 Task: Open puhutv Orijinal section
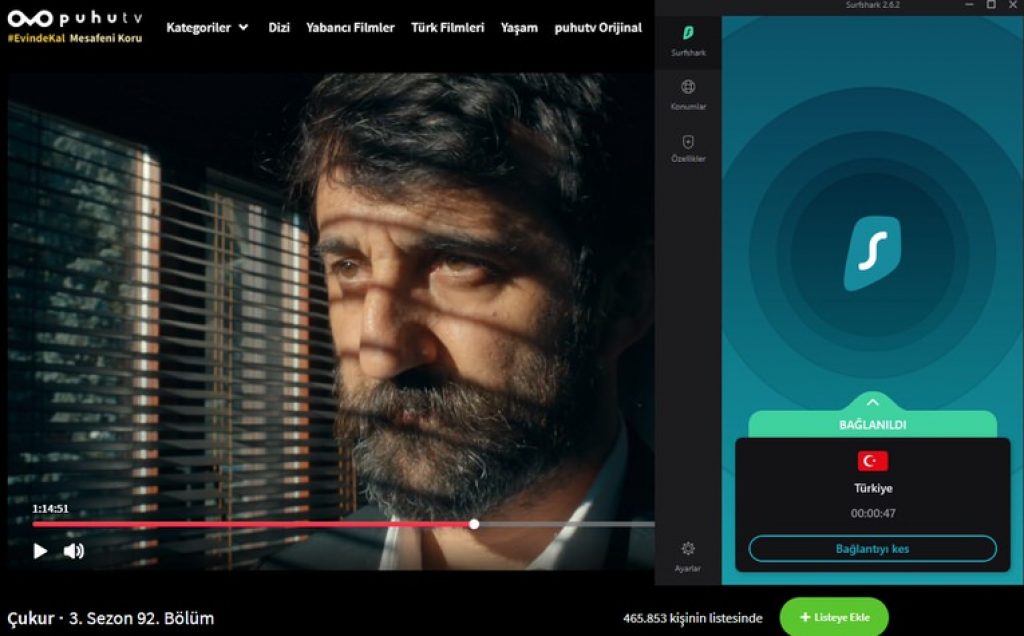tap(598, 27)
